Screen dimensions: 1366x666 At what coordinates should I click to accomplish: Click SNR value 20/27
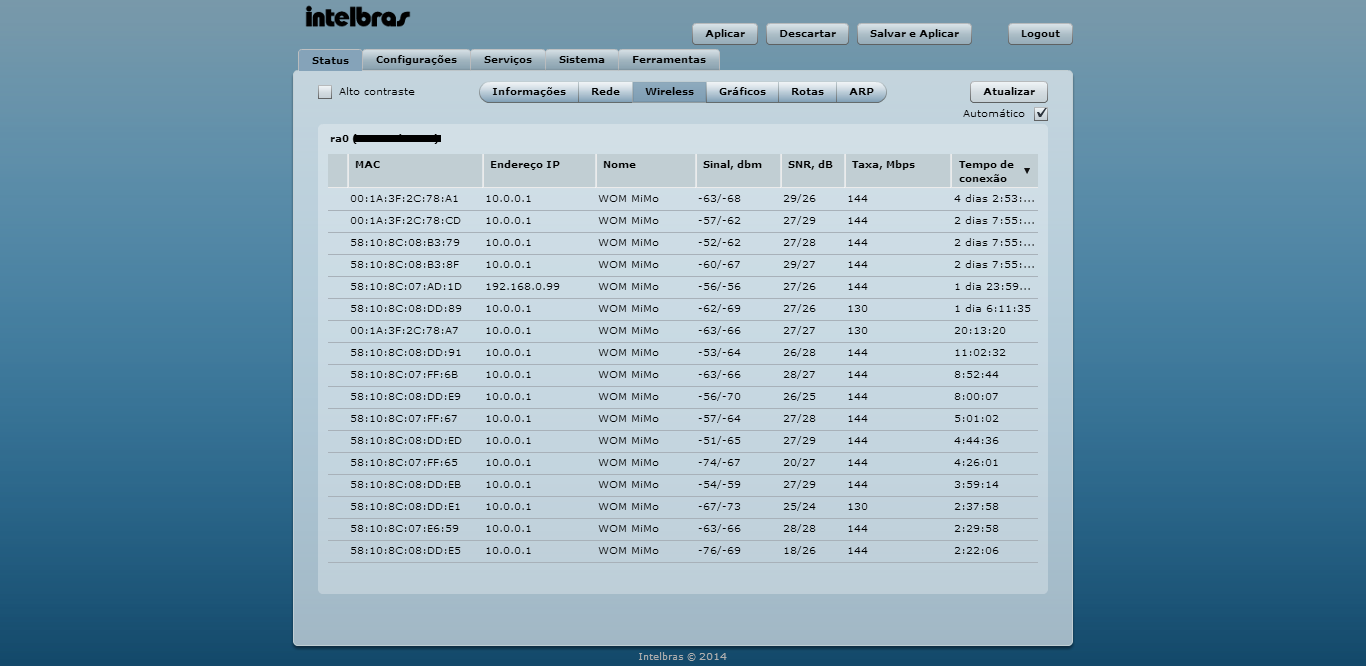point(799,463)
